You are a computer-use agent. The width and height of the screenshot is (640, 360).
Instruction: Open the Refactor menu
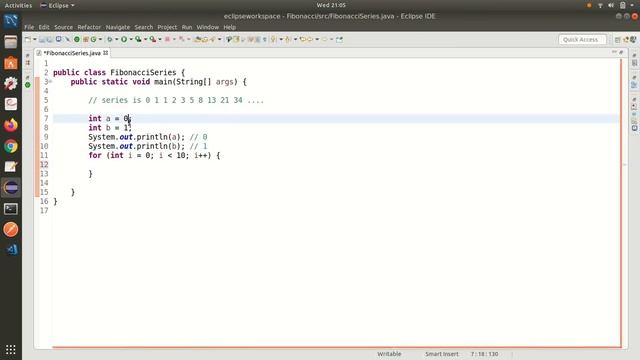coord(89,27)
